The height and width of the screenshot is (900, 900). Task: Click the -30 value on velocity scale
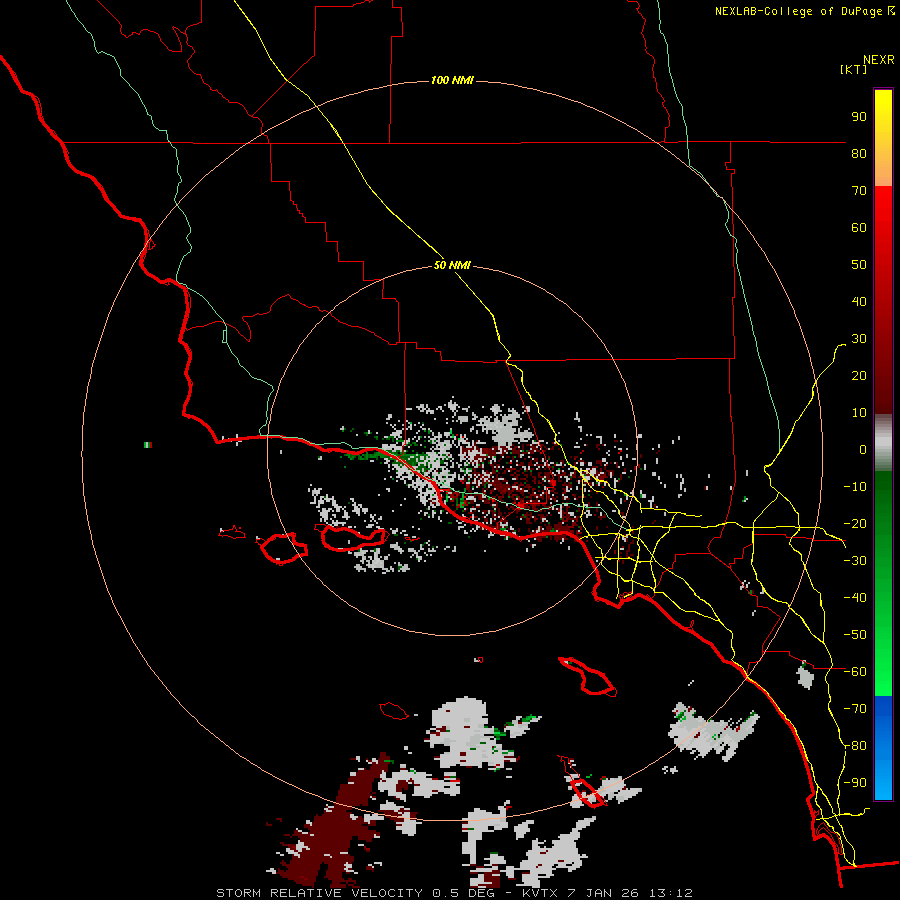click(855, 560)
